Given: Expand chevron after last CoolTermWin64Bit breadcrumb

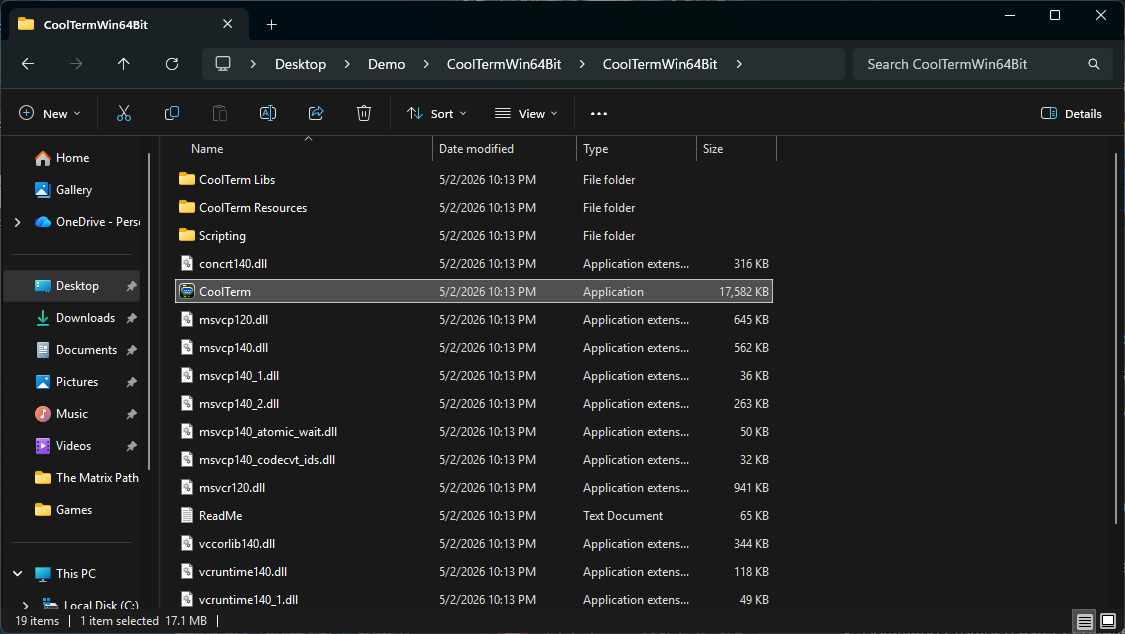Looking at the screenshot, I should (739, 64).
